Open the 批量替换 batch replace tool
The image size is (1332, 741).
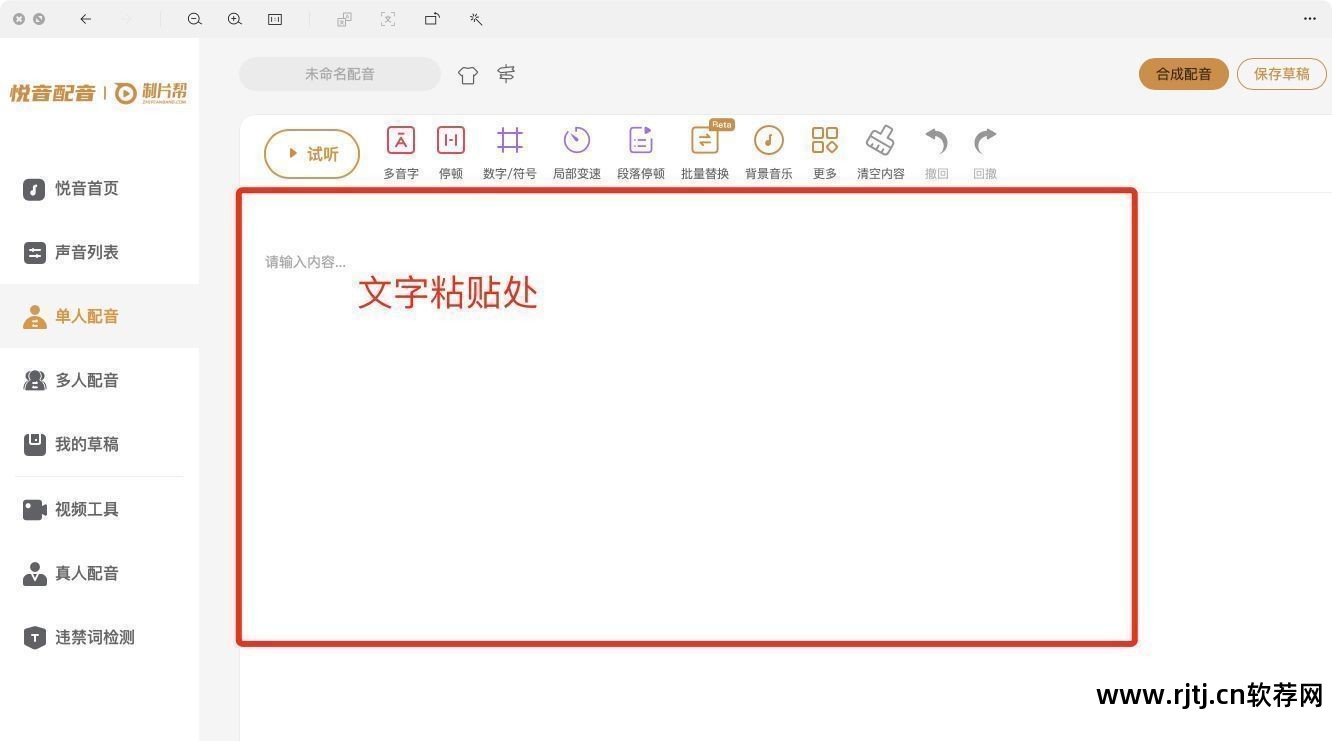tap(705, 152)
